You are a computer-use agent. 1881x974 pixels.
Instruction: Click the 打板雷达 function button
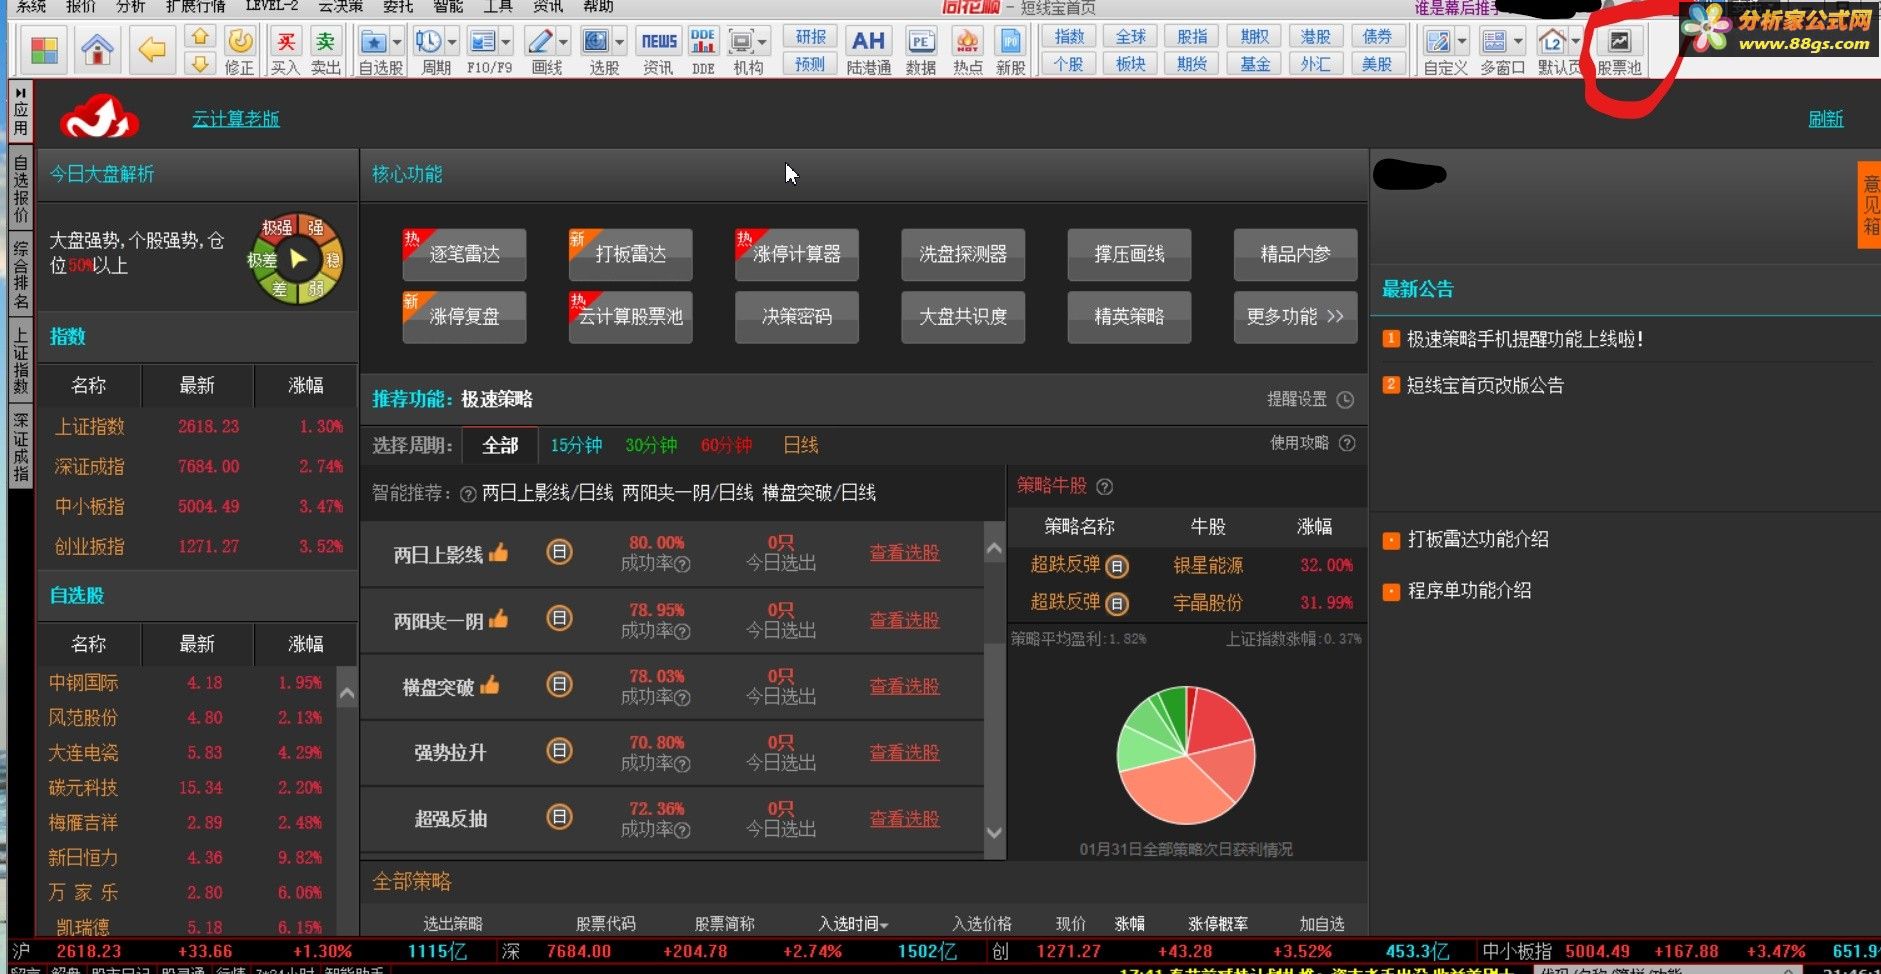[x=630, y=254]
